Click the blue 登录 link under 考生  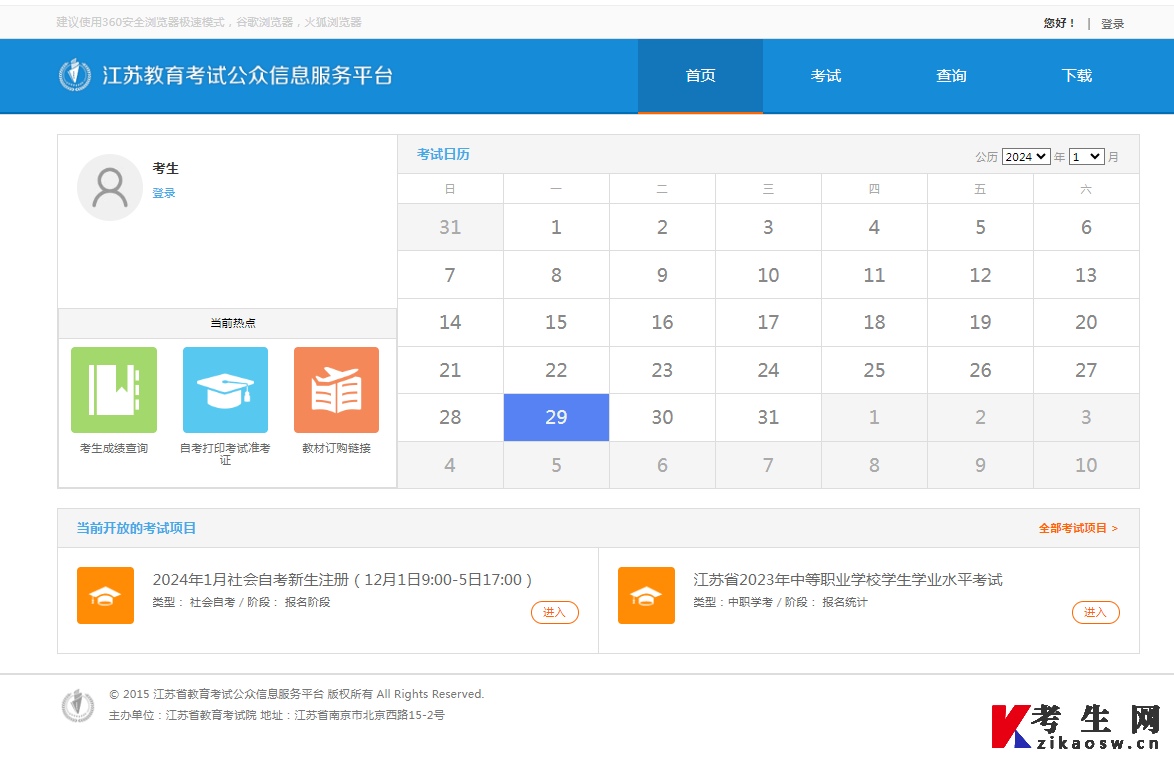tap(164, 193)
